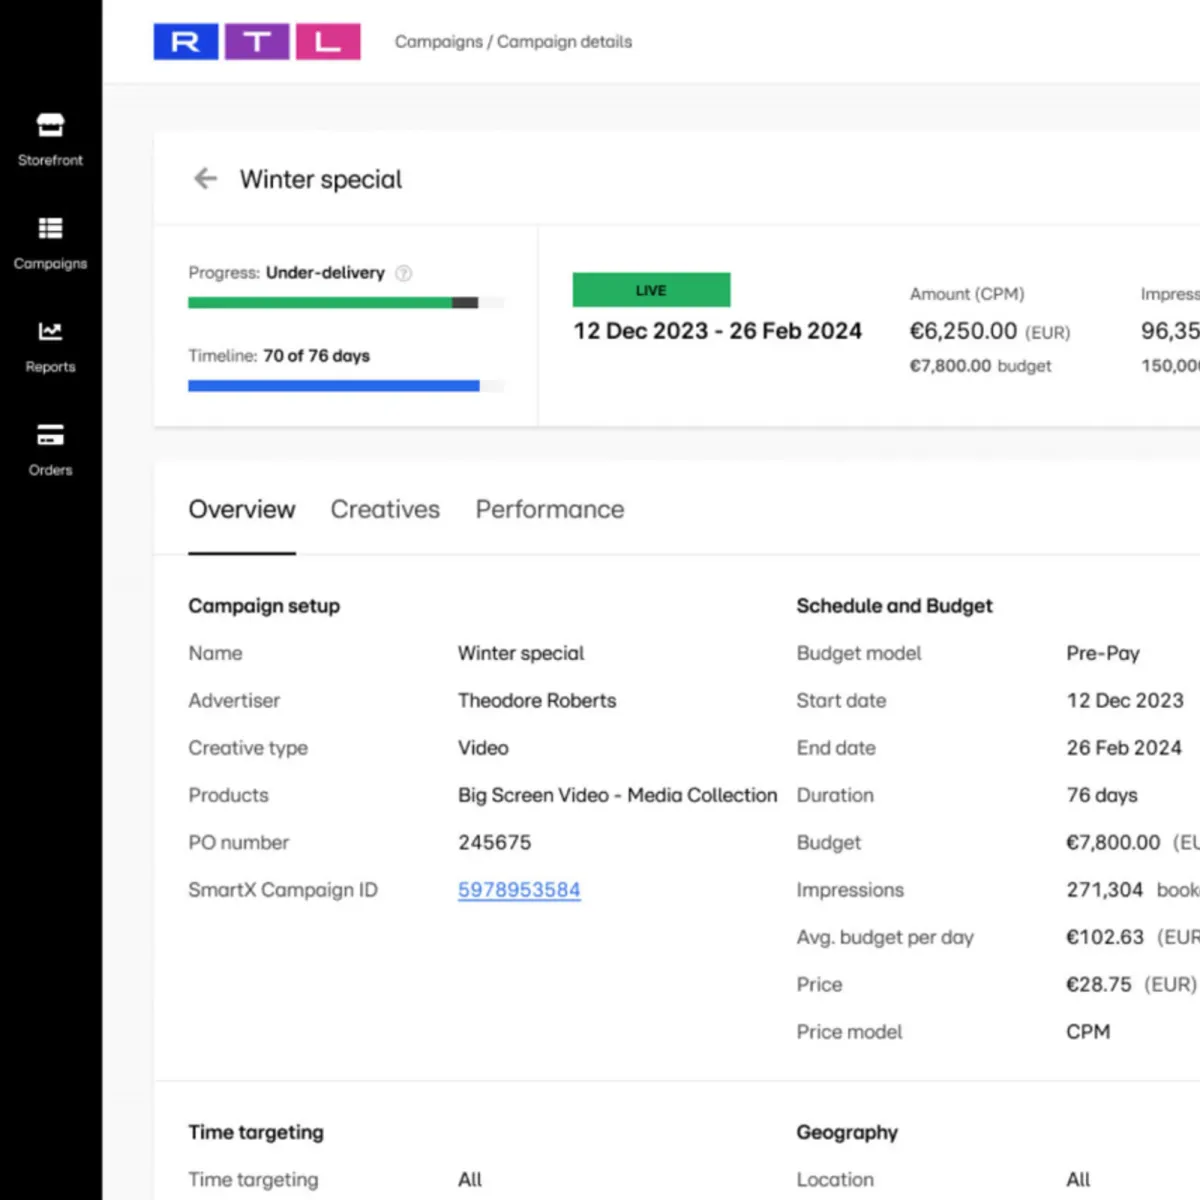Click the green LIVE status badge
The width and height of the screenshot is (1200, 1200).
pos(651,289)
